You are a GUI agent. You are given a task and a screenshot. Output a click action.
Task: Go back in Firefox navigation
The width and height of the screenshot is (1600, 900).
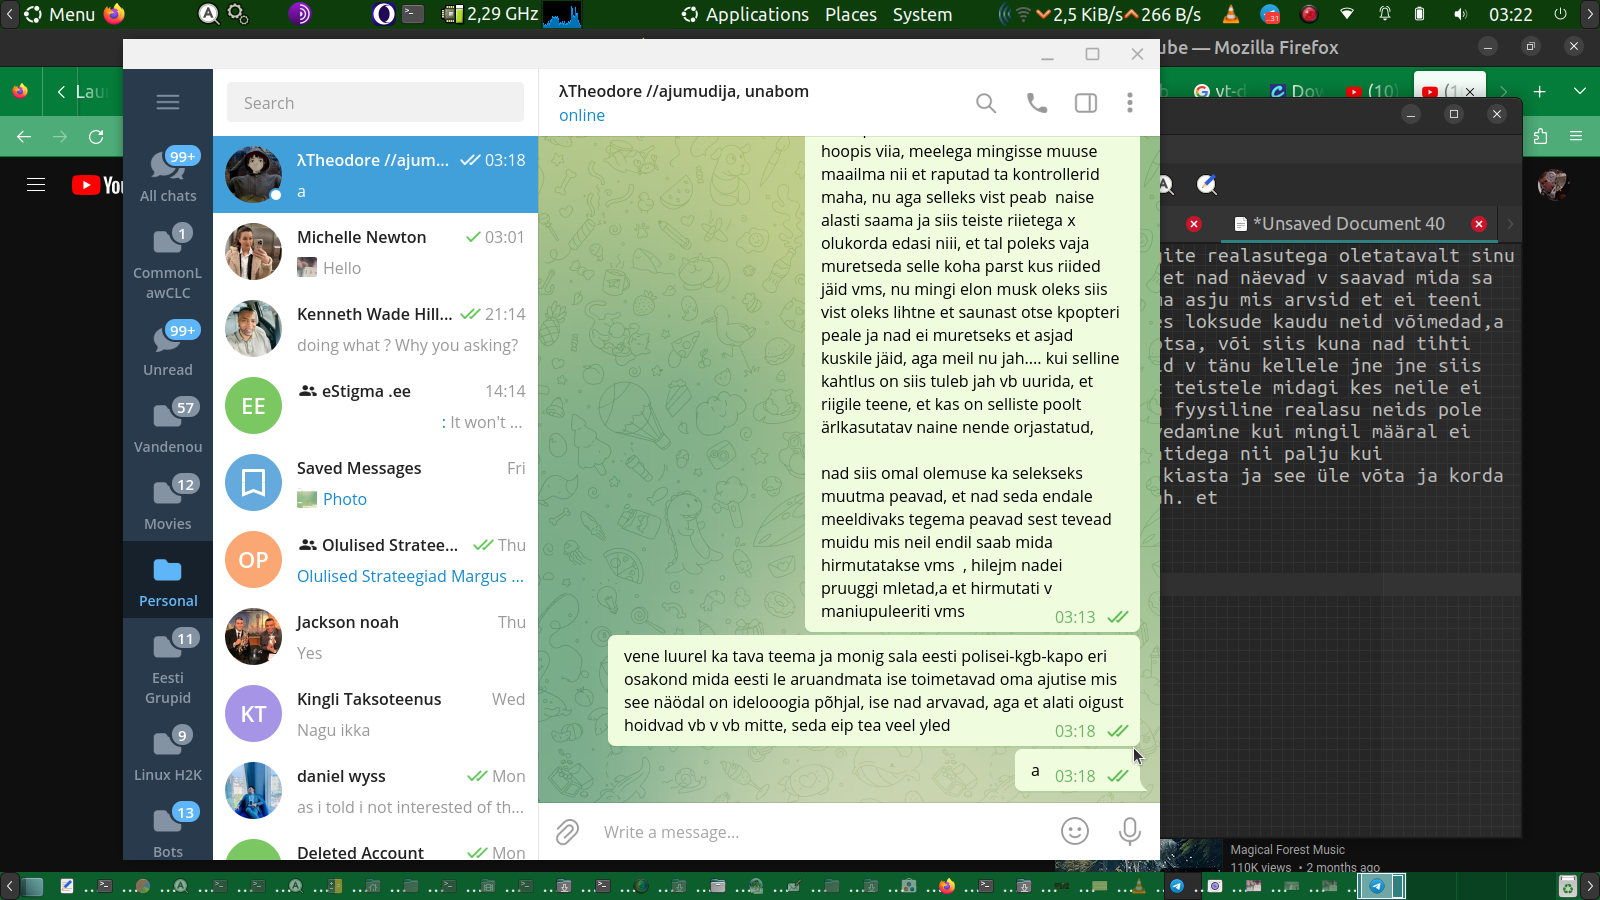[x=24, y=137]
